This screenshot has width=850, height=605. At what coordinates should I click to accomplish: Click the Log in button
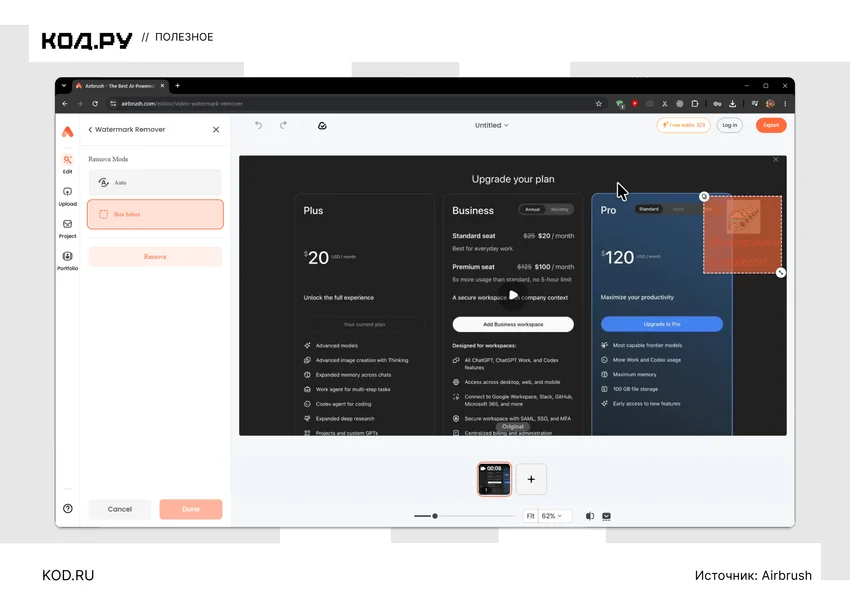coord(730,125)
